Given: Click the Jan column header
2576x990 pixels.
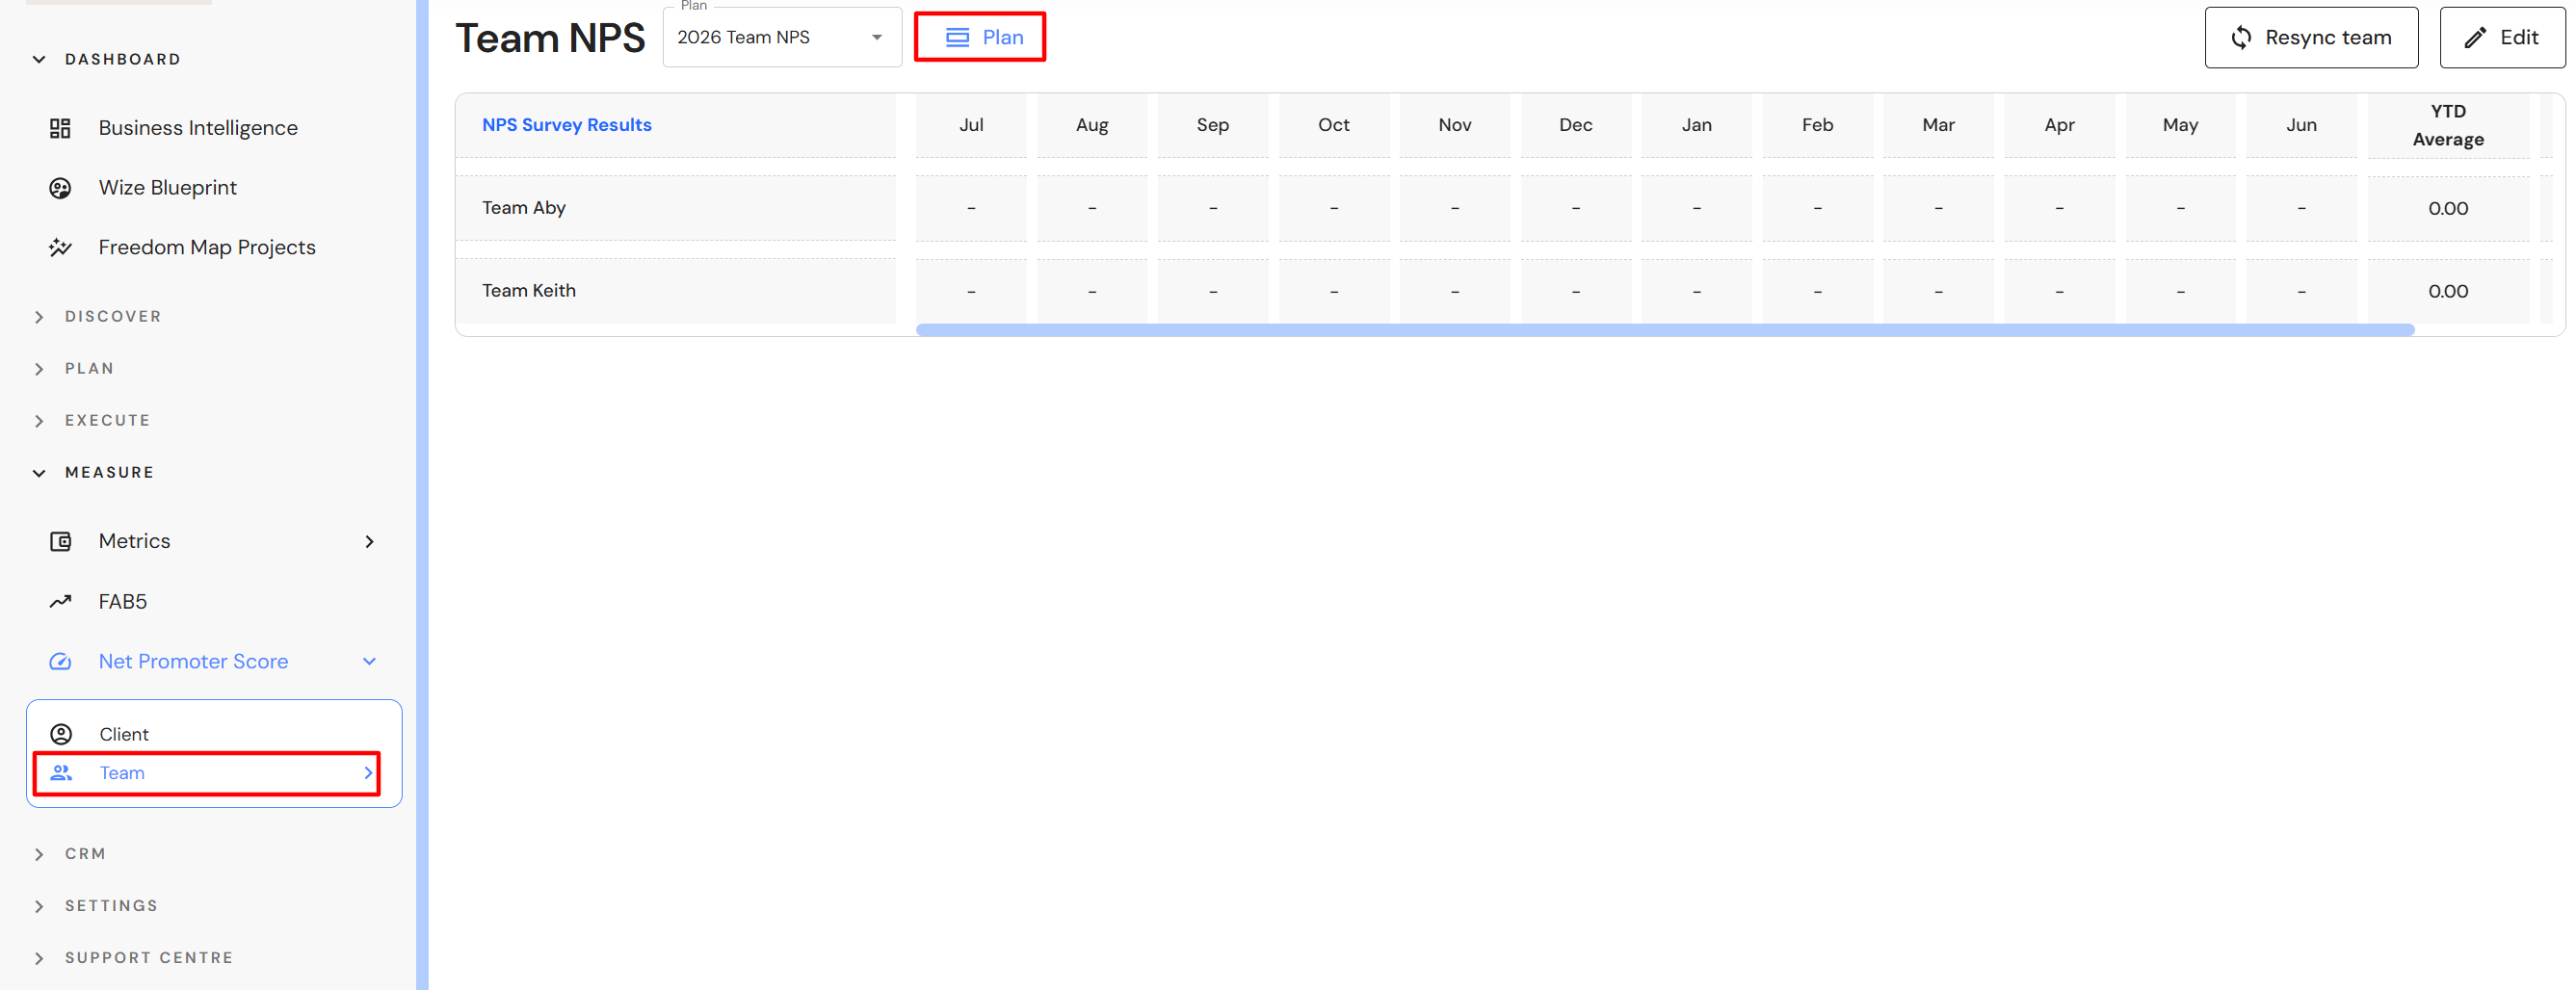Looking at the screenshot, I should [x=1697, y=125].
